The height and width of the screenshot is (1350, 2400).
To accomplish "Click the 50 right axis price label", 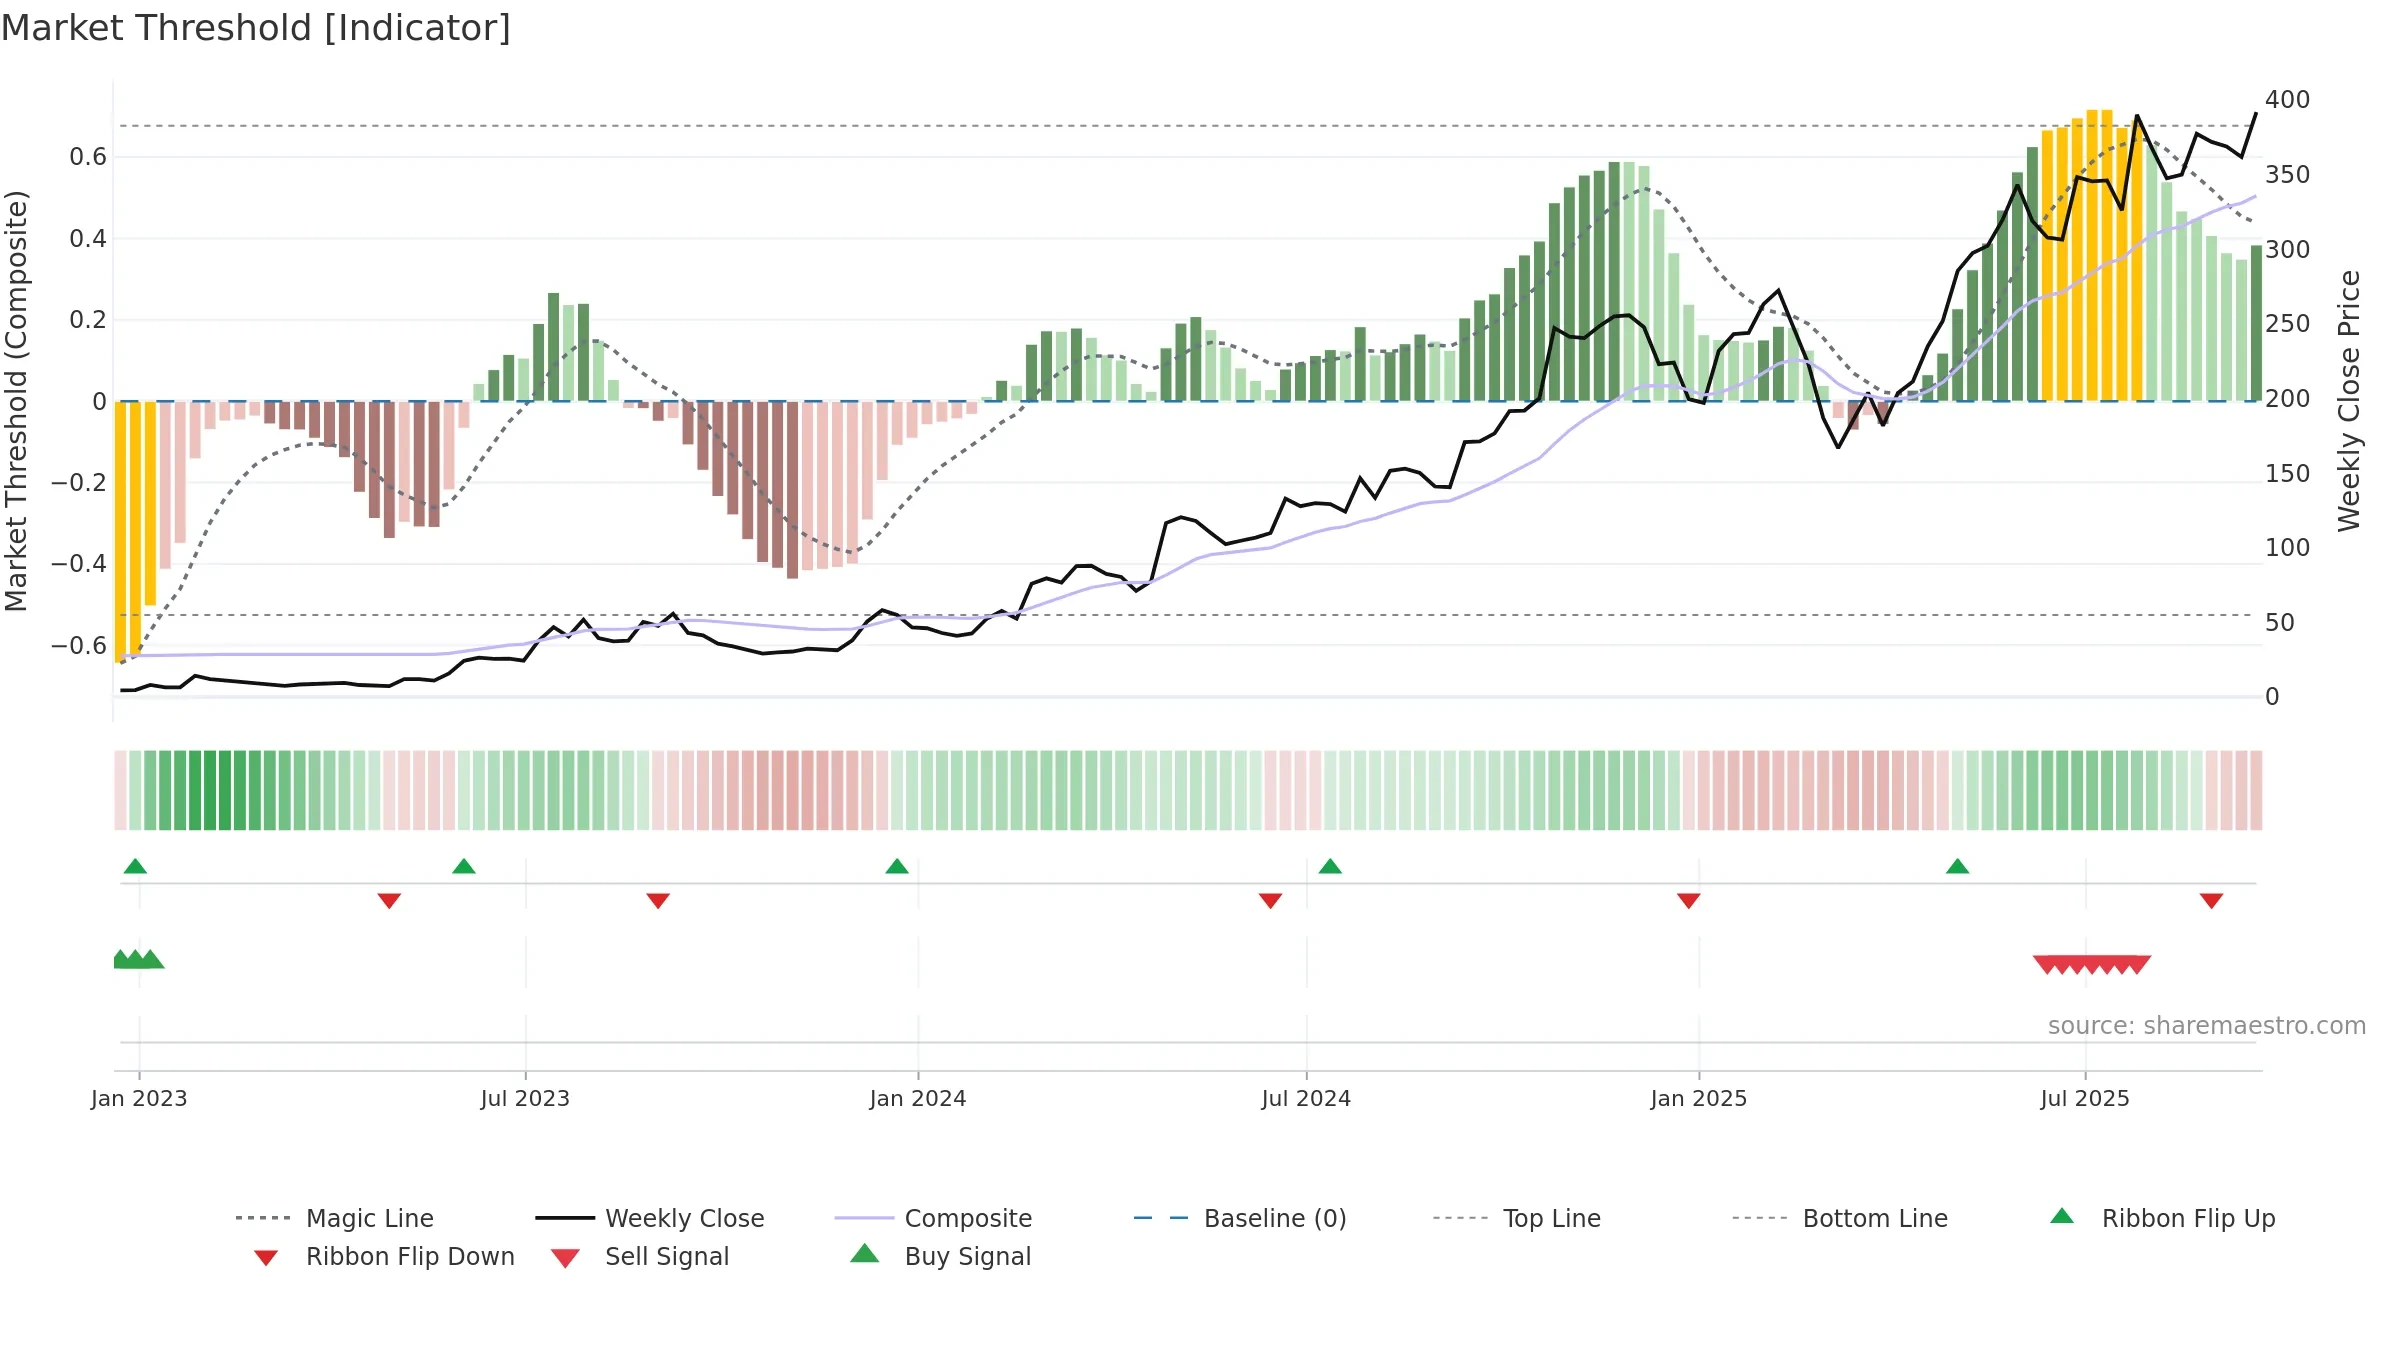I will 2280,623.
